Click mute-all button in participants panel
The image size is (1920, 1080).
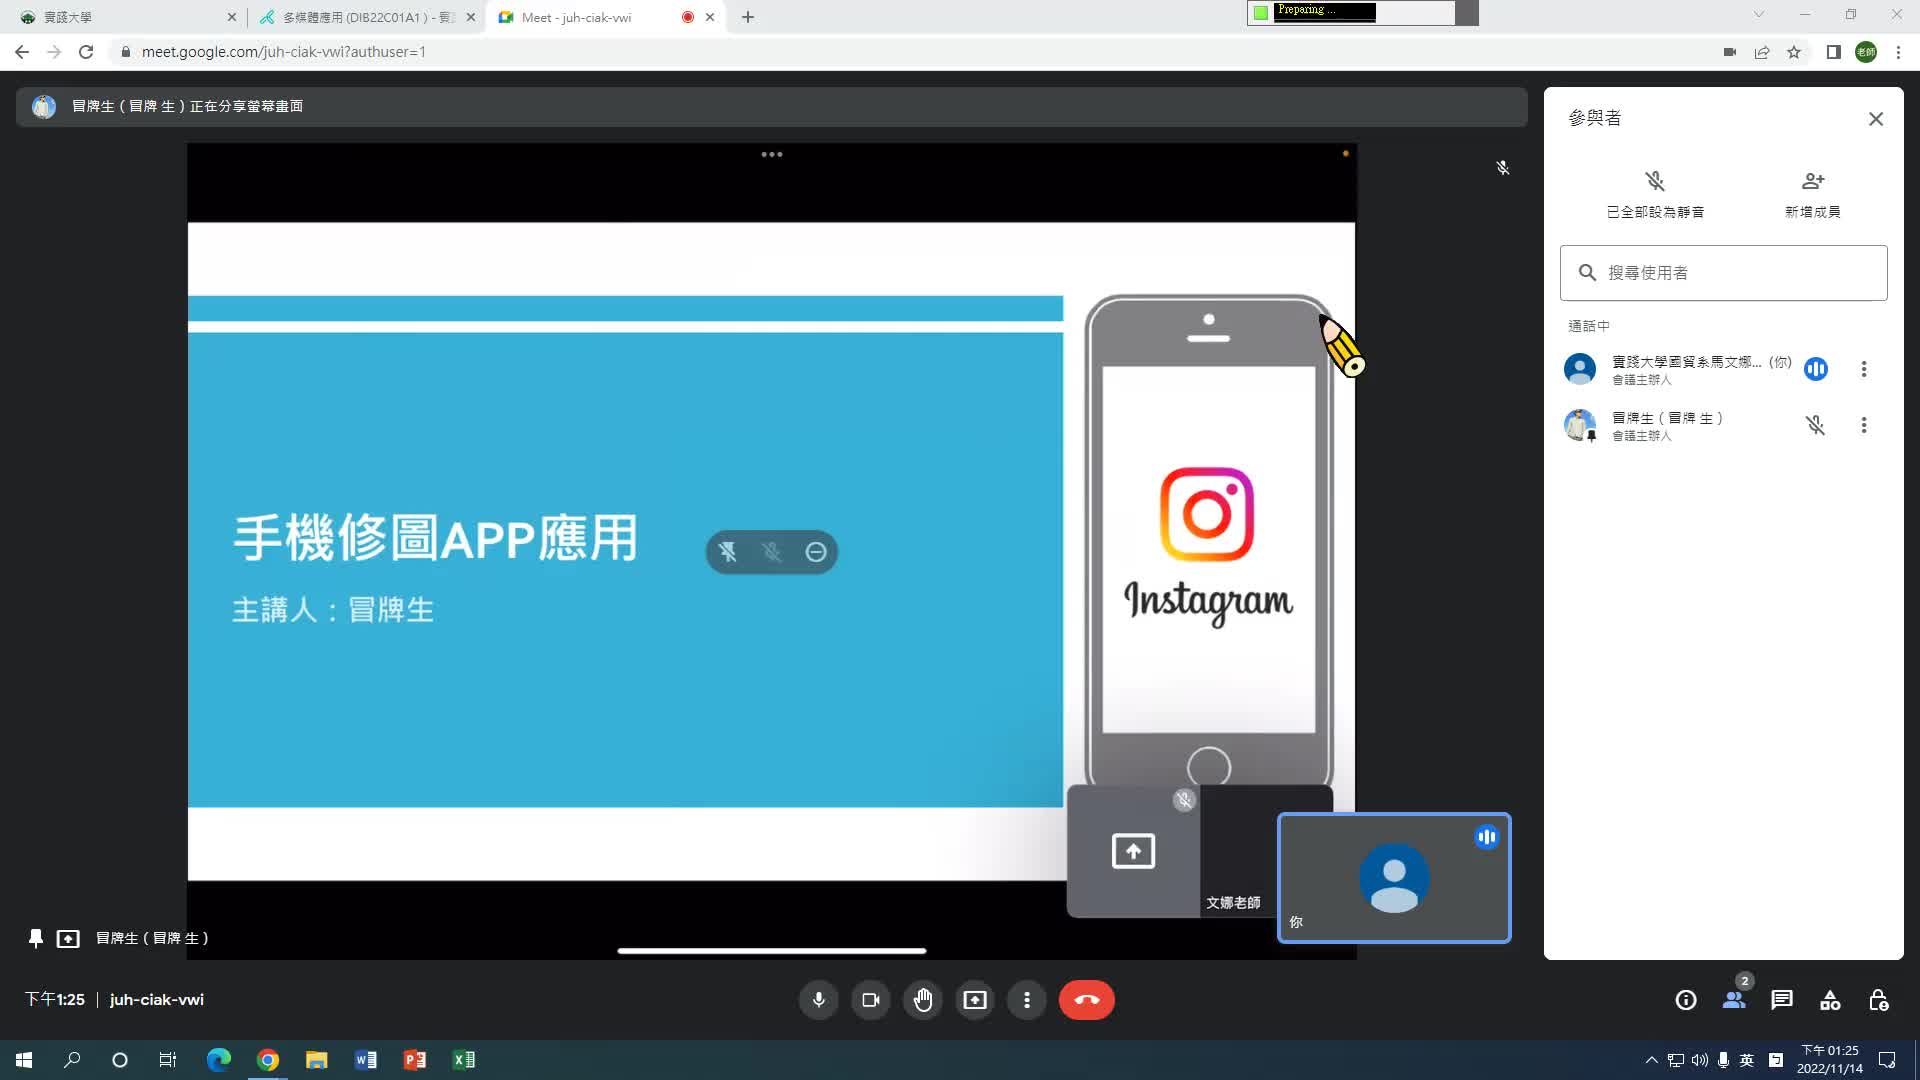pyautogui.click(x=1655, y=194)
